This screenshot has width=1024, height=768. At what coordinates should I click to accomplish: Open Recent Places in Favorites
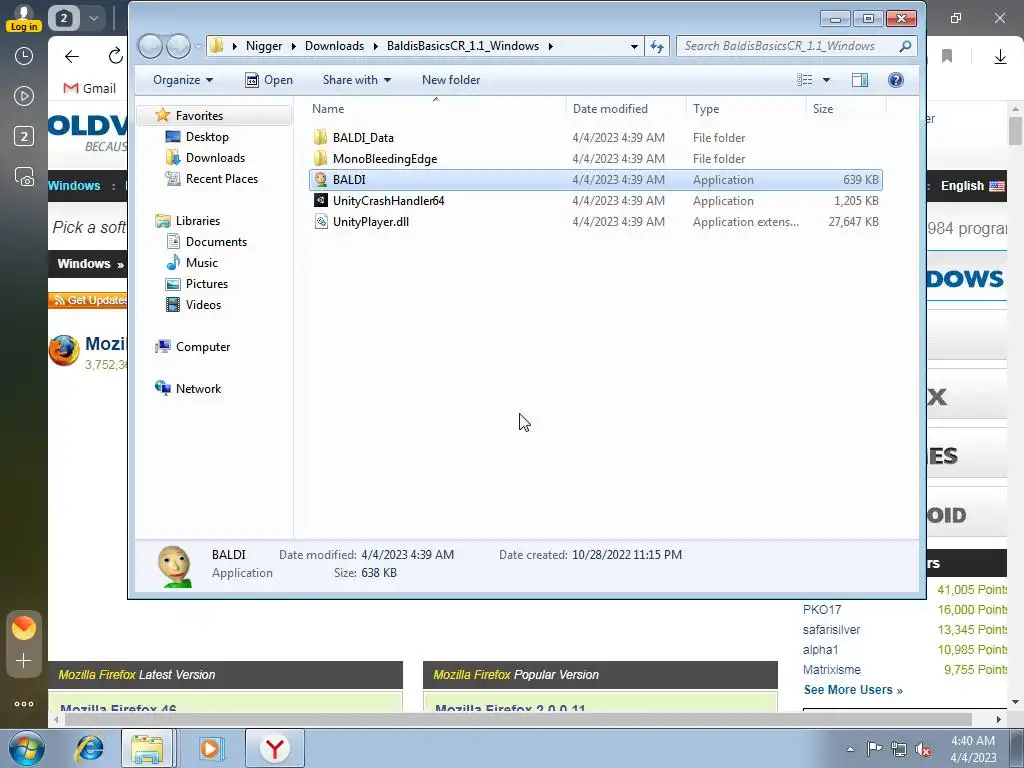click(221, 178)
